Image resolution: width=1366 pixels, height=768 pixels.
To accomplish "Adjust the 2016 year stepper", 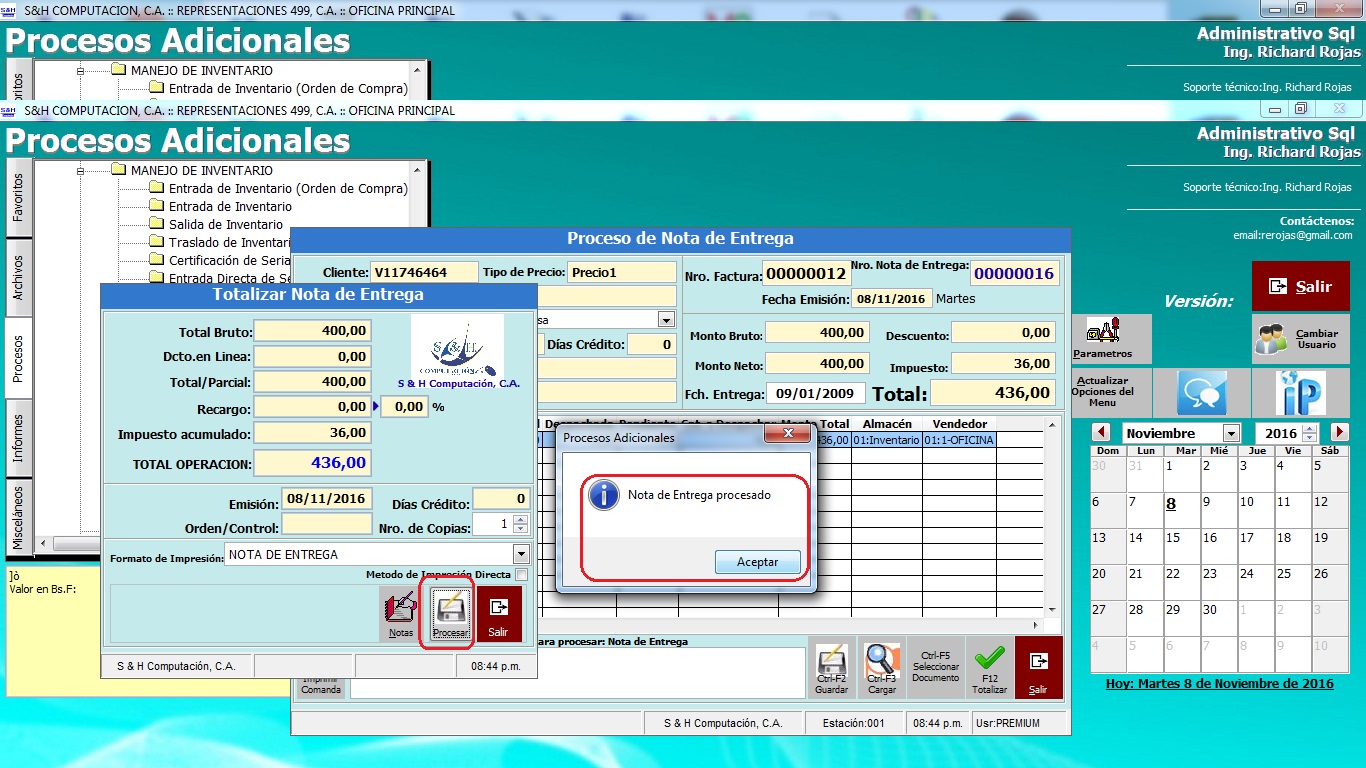I will coord(1310,433).
